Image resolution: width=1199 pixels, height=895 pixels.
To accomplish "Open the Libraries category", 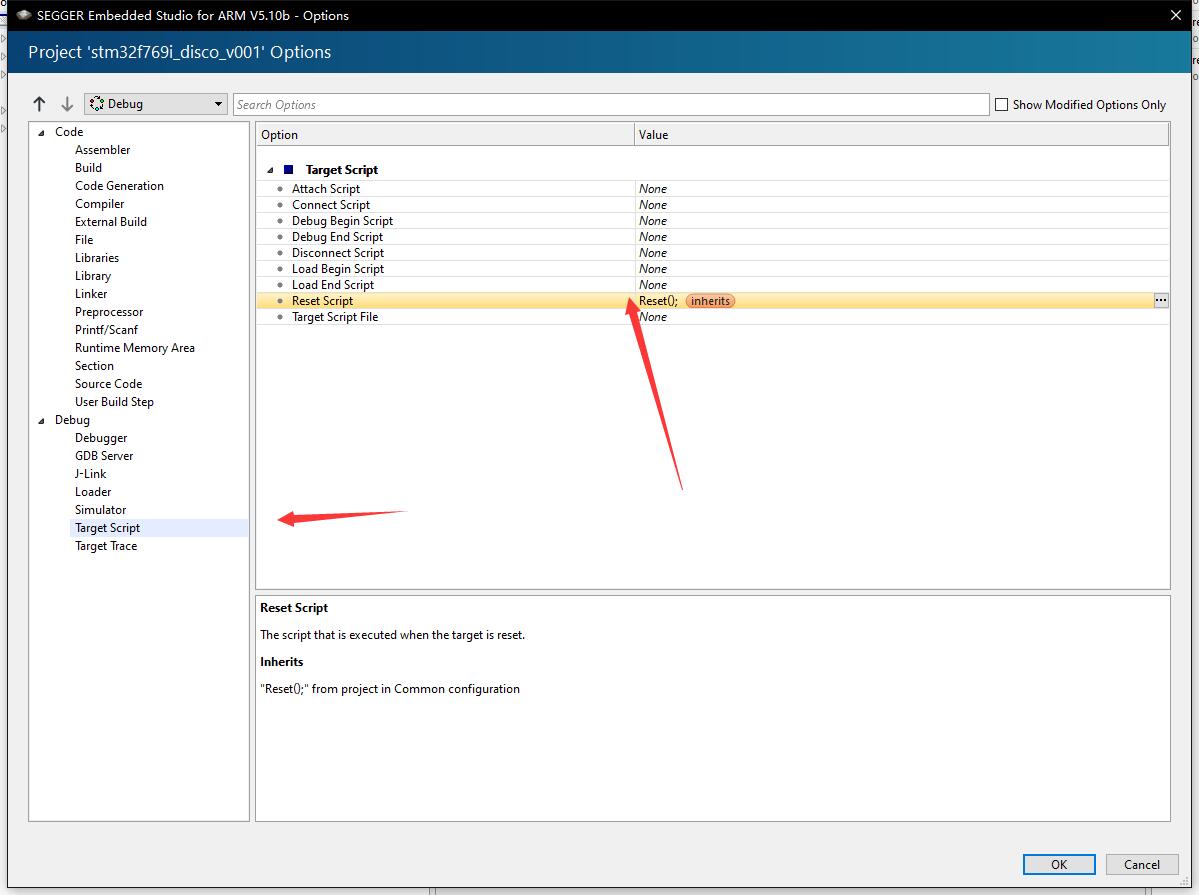I will 97,258.
